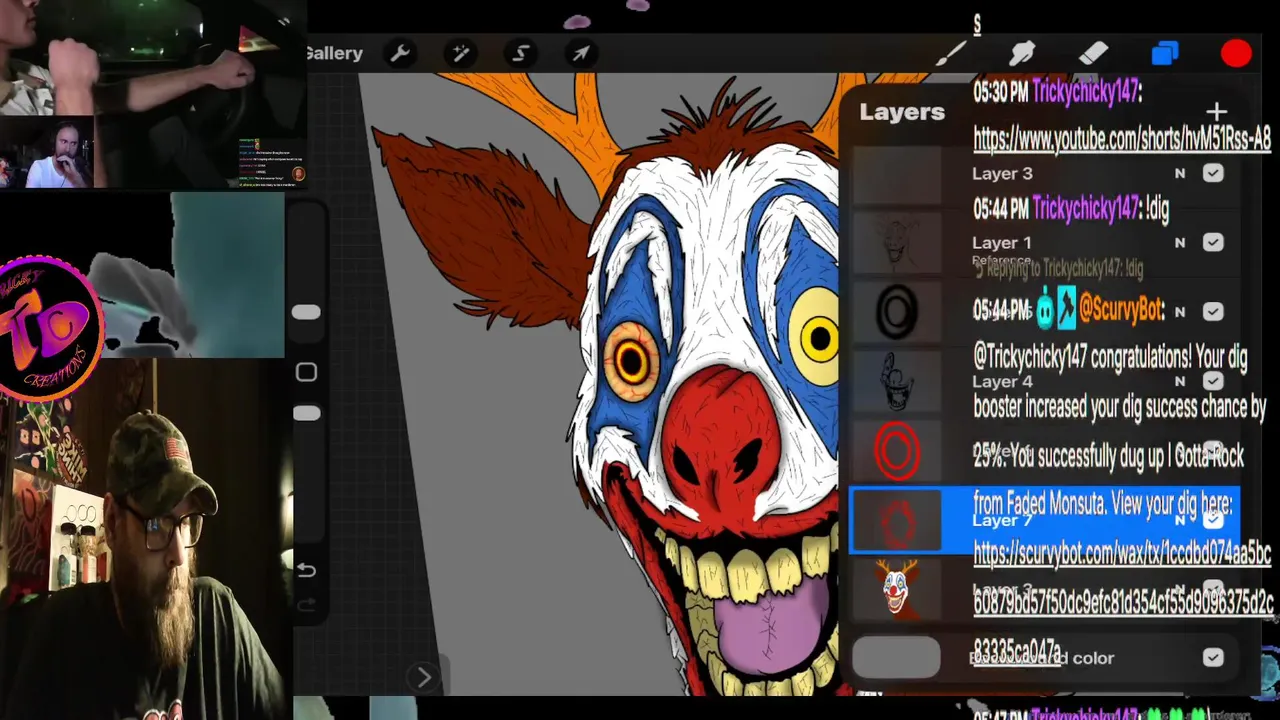Viewport: 1280px width, 720px height.
Task: Open the Actions wrench menu
Action: point(400,54)
